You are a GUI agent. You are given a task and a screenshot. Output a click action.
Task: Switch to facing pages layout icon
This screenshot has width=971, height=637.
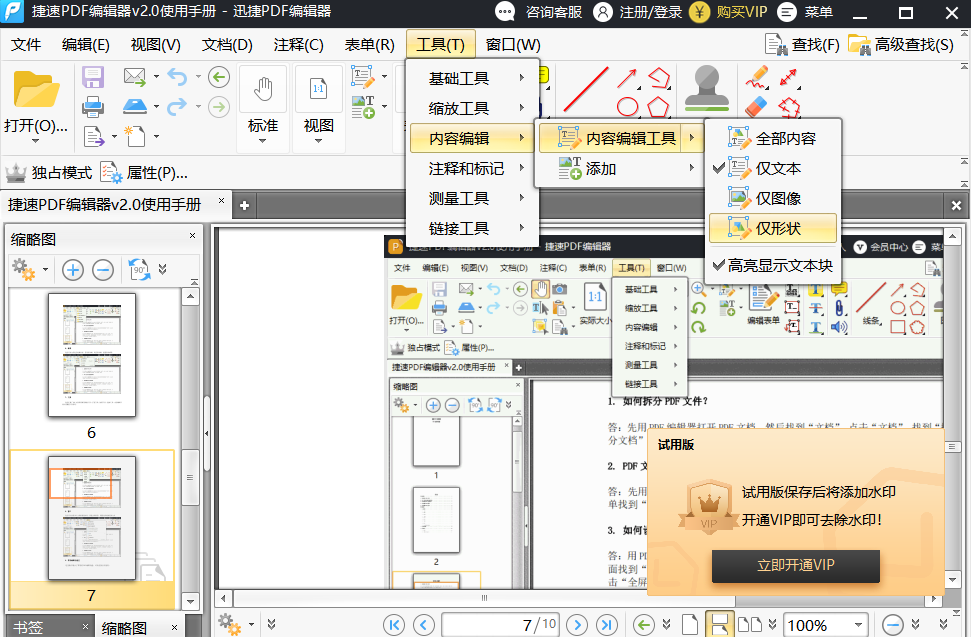click(x=751, y=625)
